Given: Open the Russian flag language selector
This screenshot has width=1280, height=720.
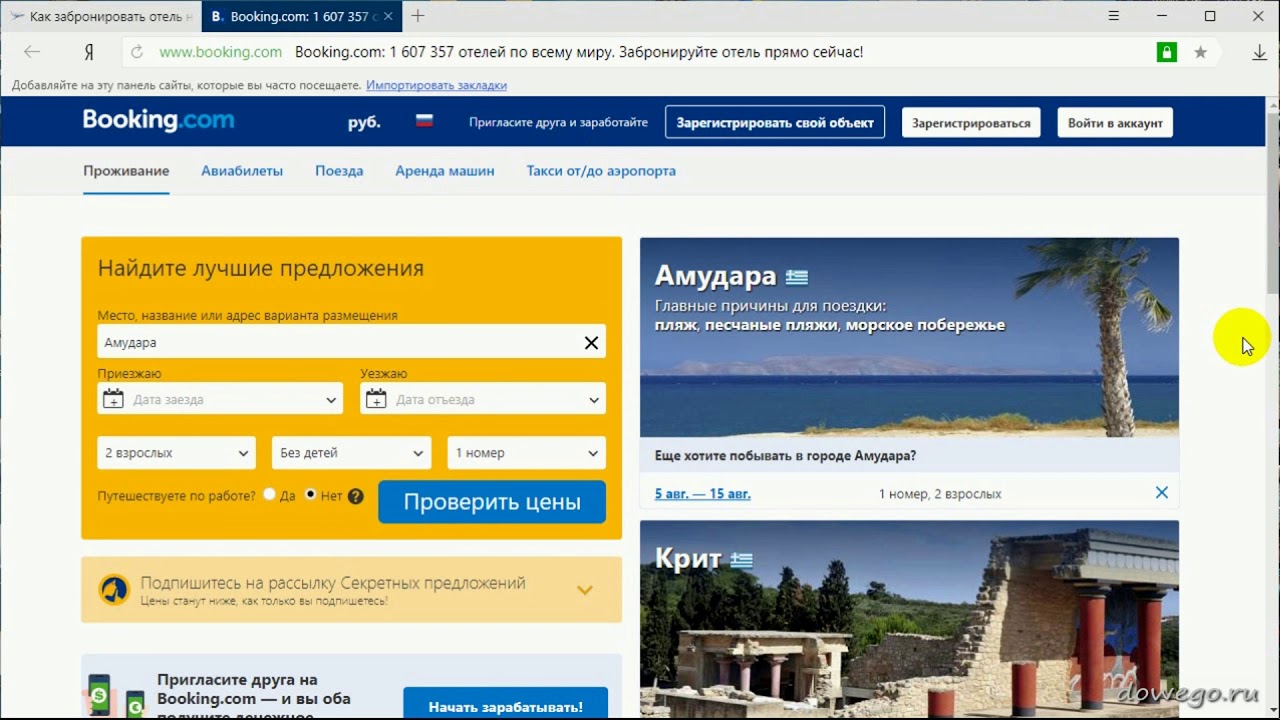Looking at the screenshot, I should pyautogui.click(x=424, y=122).
